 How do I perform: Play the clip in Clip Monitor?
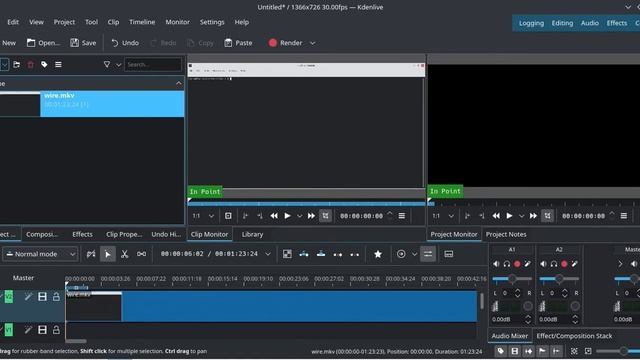287,216
